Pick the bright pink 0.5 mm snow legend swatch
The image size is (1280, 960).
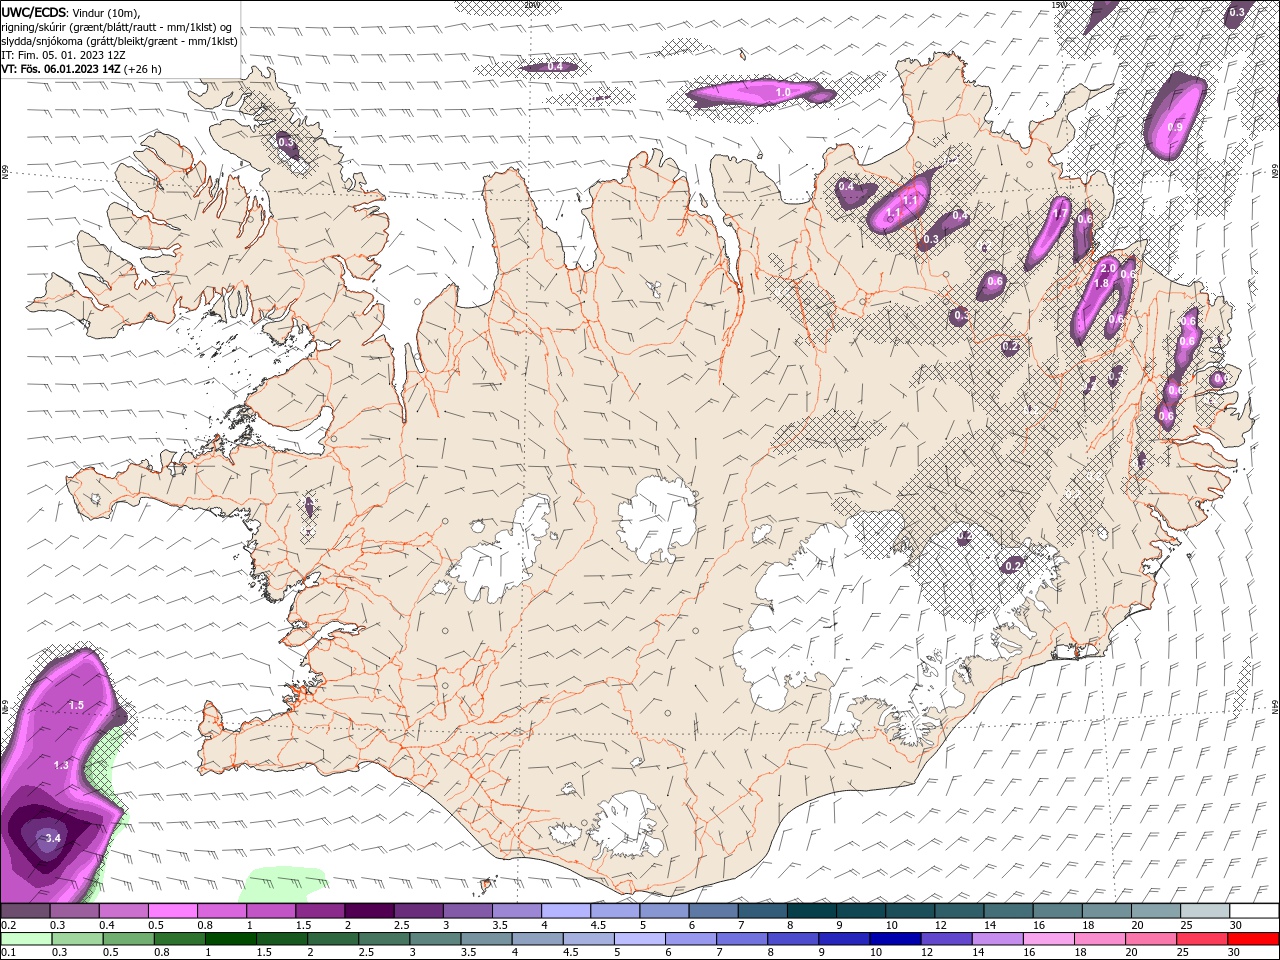tap(172, 911)
